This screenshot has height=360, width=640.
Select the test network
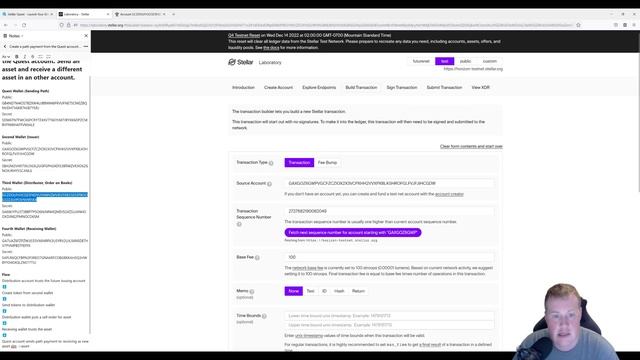444,61
